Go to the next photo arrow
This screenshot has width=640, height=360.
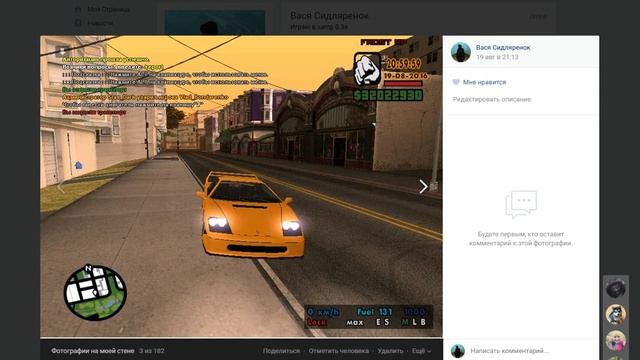pos(423,187)
